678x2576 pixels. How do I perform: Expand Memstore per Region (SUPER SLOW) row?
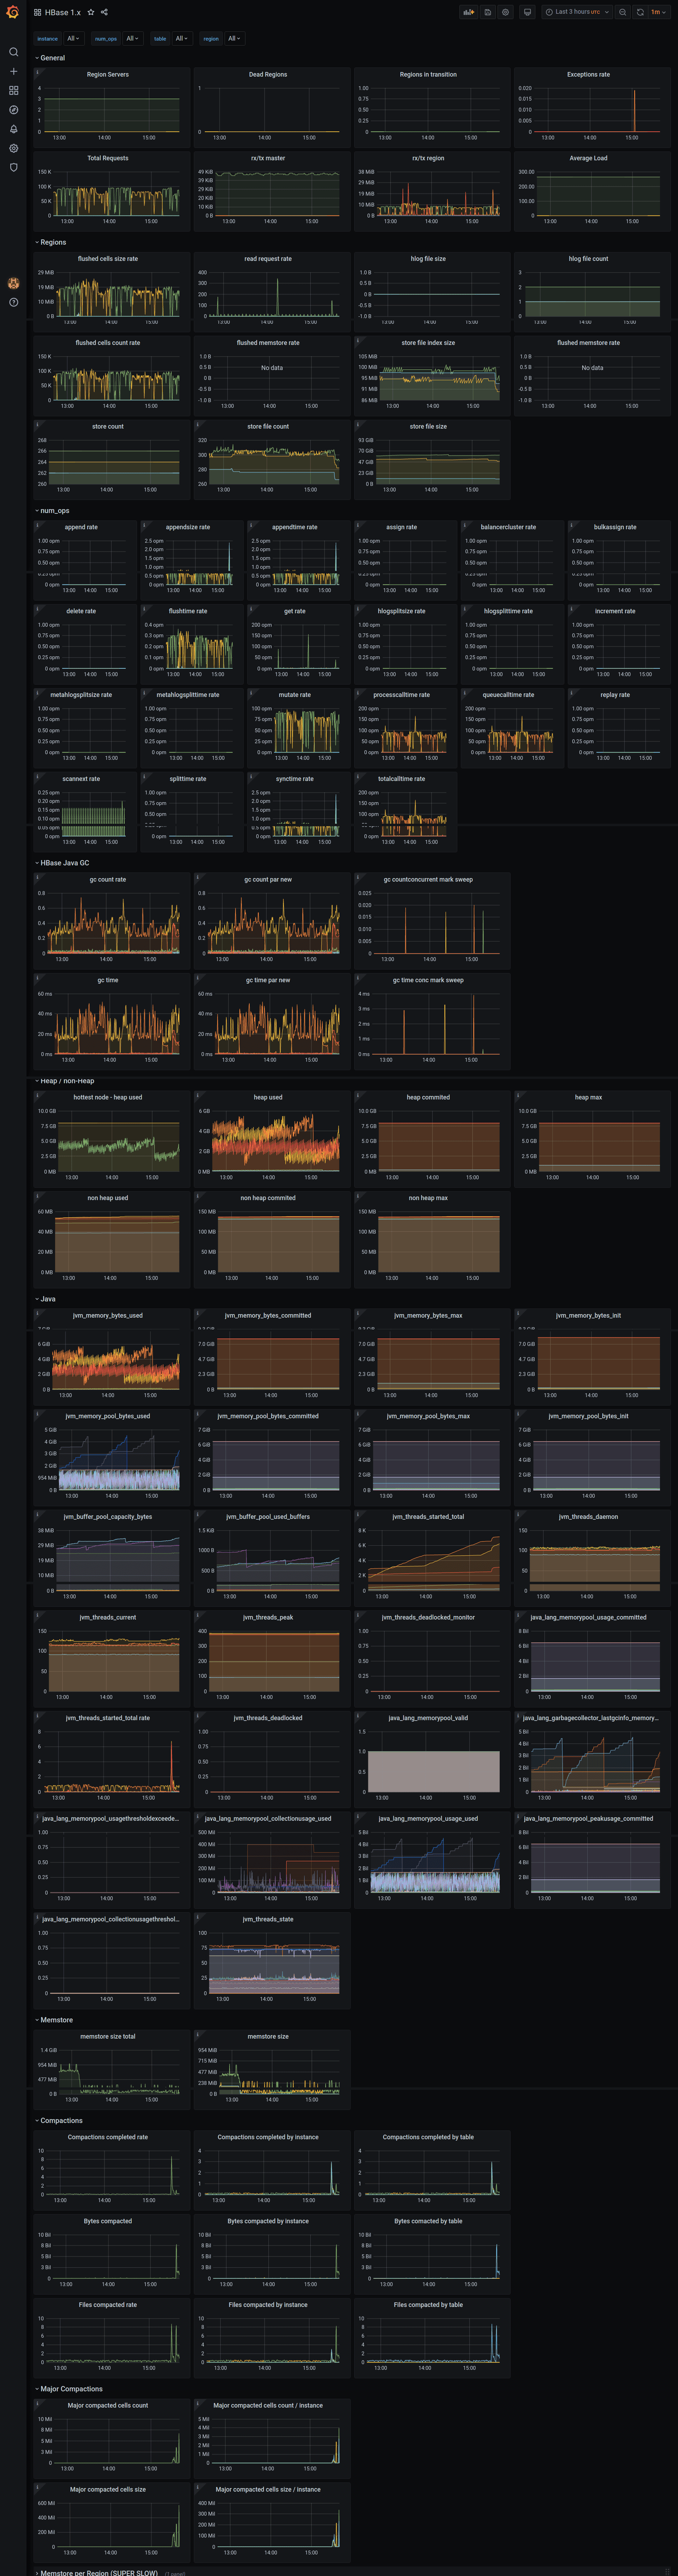click(98, 2572)
